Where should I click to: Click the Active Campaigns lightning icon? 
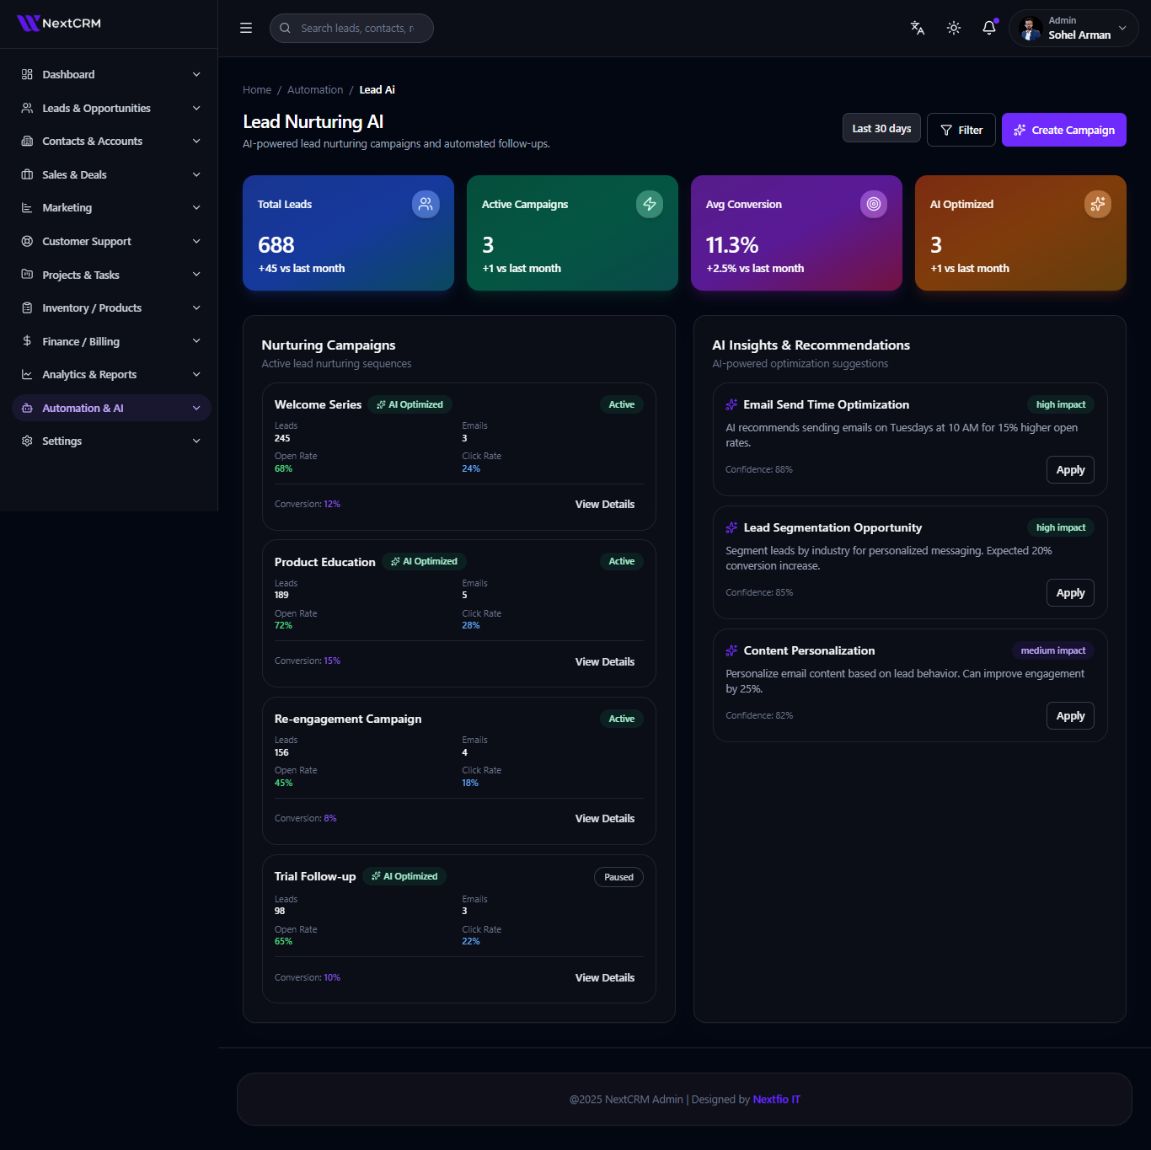650,204
